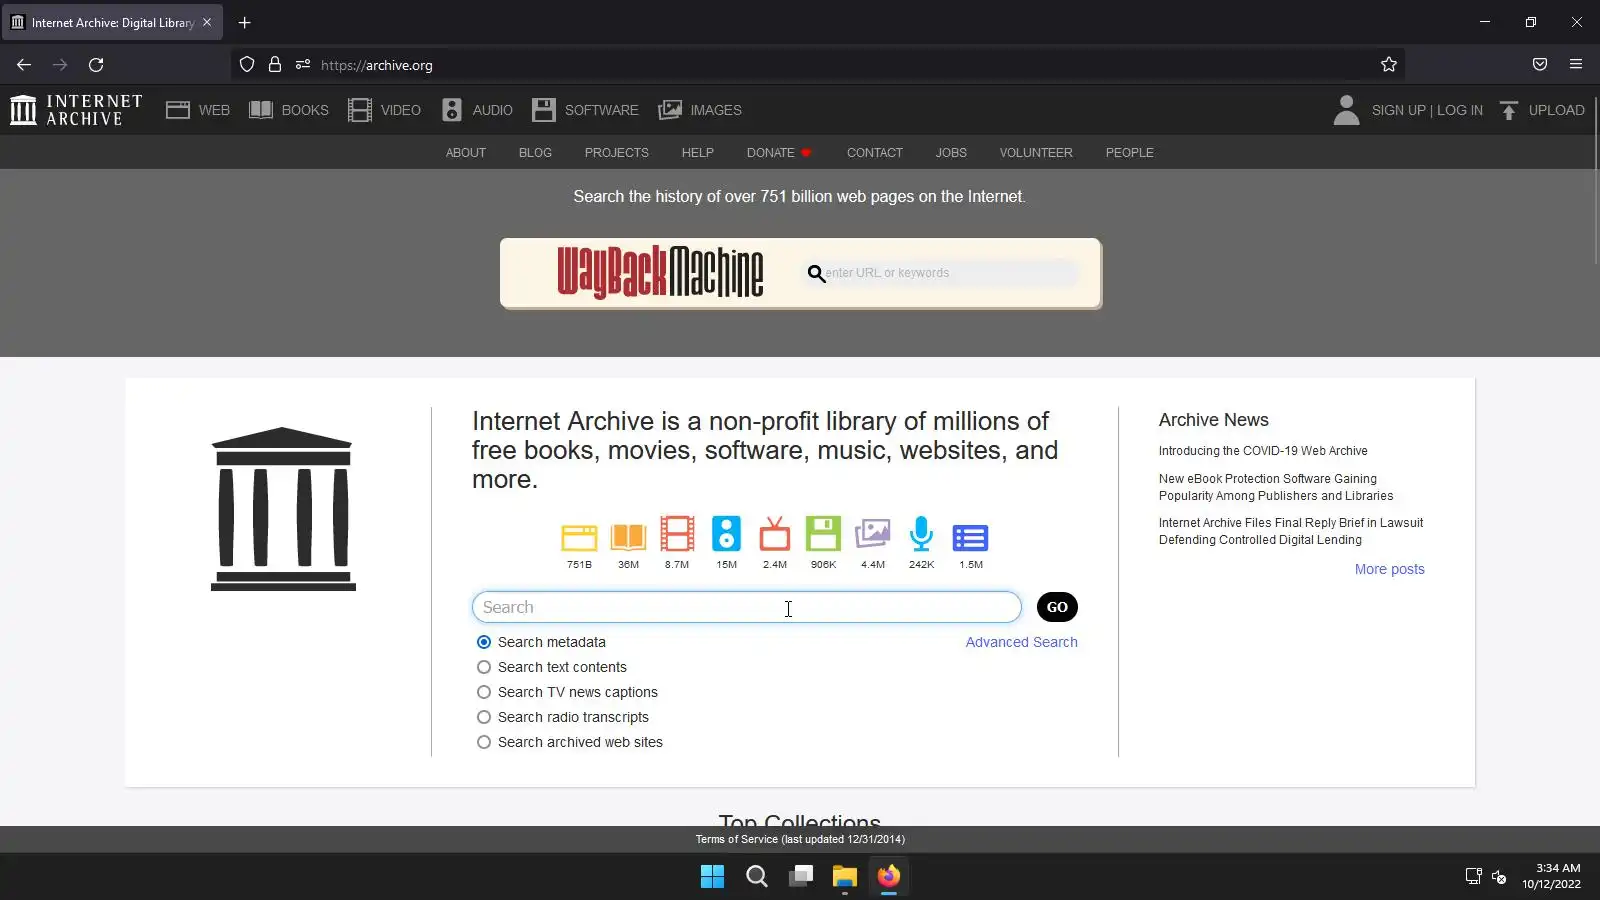
Task: Open the Software section in top navigation
Action: point(586,110)
